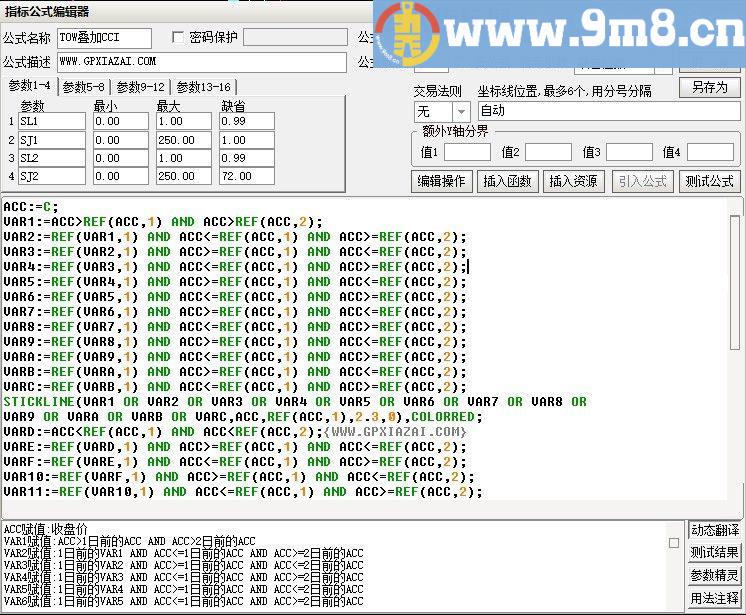
Task: Click the SL2 default value 0.99
Action: 247,158
